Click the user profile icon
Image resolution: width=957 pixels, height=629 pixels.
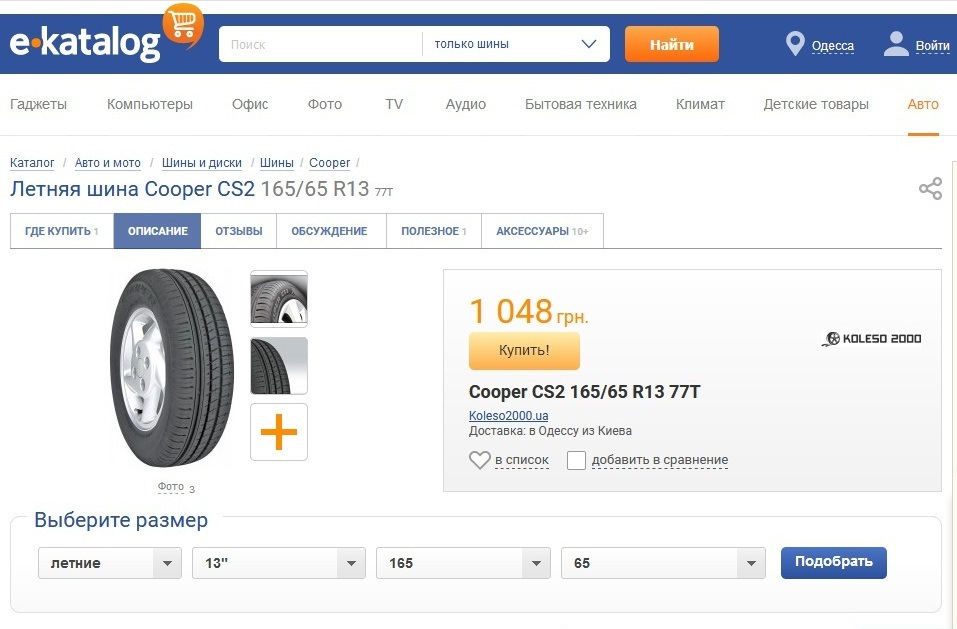896,44
